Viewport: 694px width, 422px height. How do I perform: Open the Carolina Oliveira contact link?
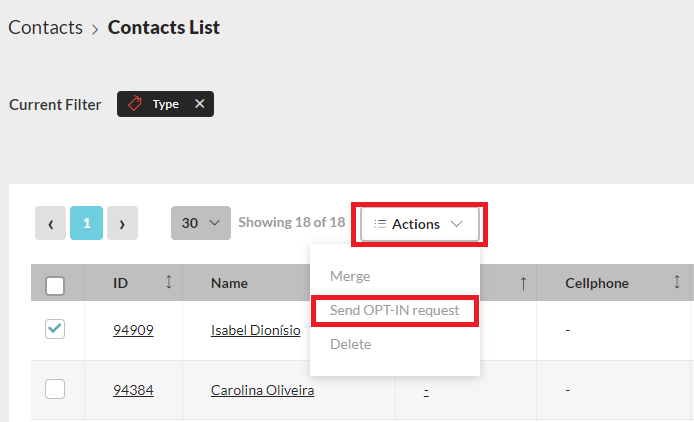(x=262, y=390)
